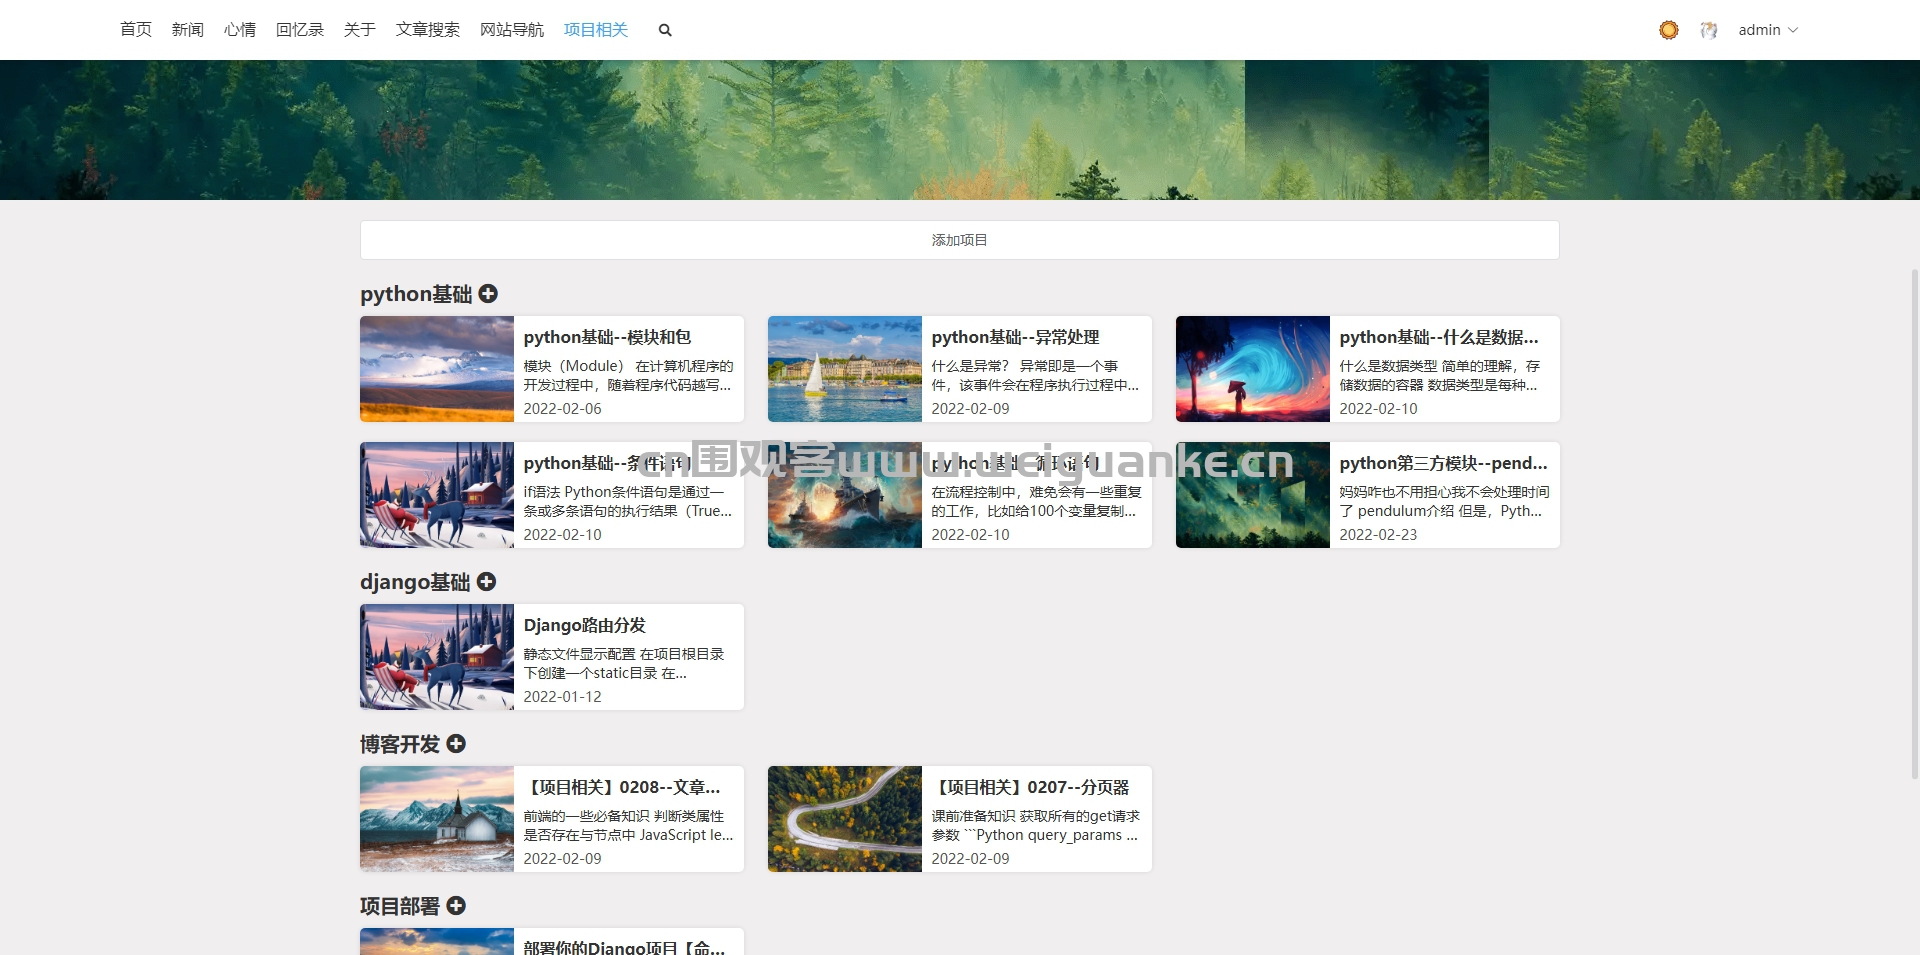Click the mountain thumbnail of 模块和包 card
This screenshot has height=955, width=1920.
[x=437, y=369]
